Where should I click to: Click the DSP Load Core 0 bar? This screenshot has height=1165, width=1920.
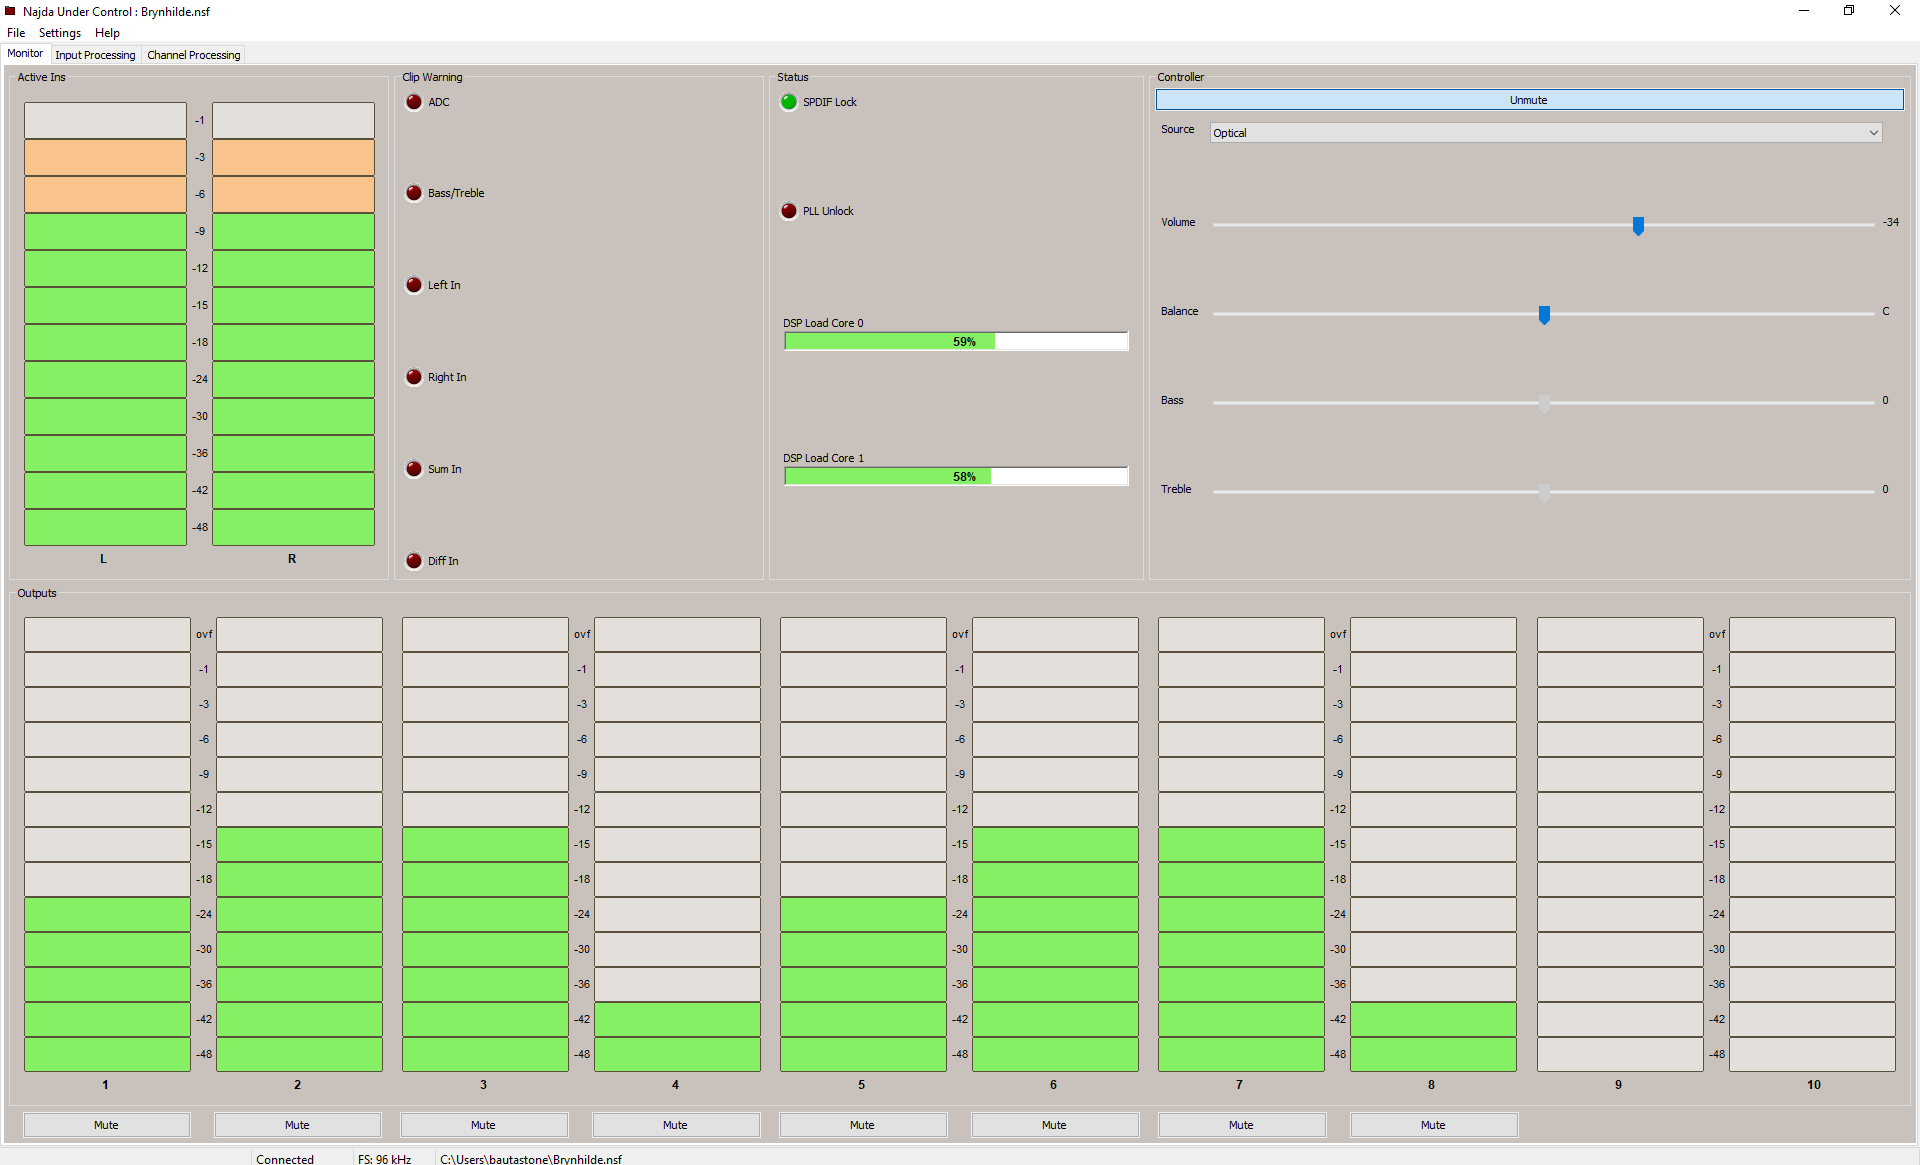[955, 341]
